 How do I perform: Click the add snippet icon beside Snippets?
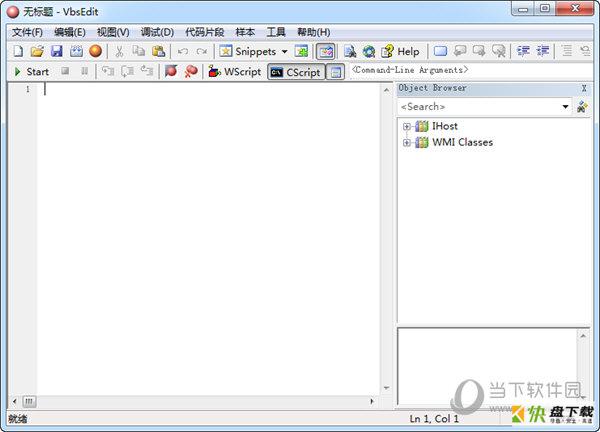(x=302, y=51)
